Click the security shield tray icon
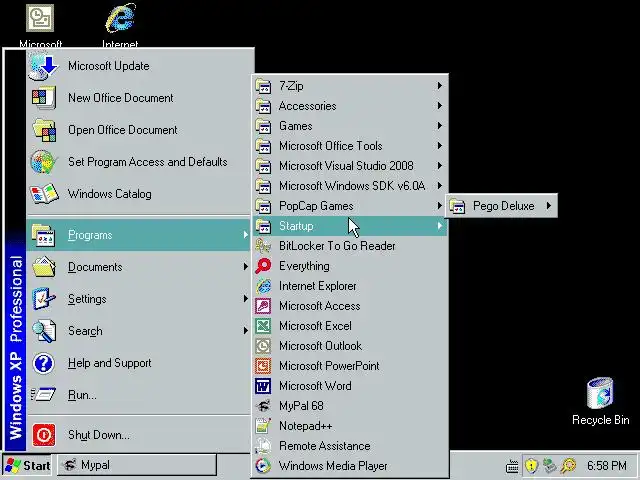This screenshot has width=640, height=480. tap(531, 465)
